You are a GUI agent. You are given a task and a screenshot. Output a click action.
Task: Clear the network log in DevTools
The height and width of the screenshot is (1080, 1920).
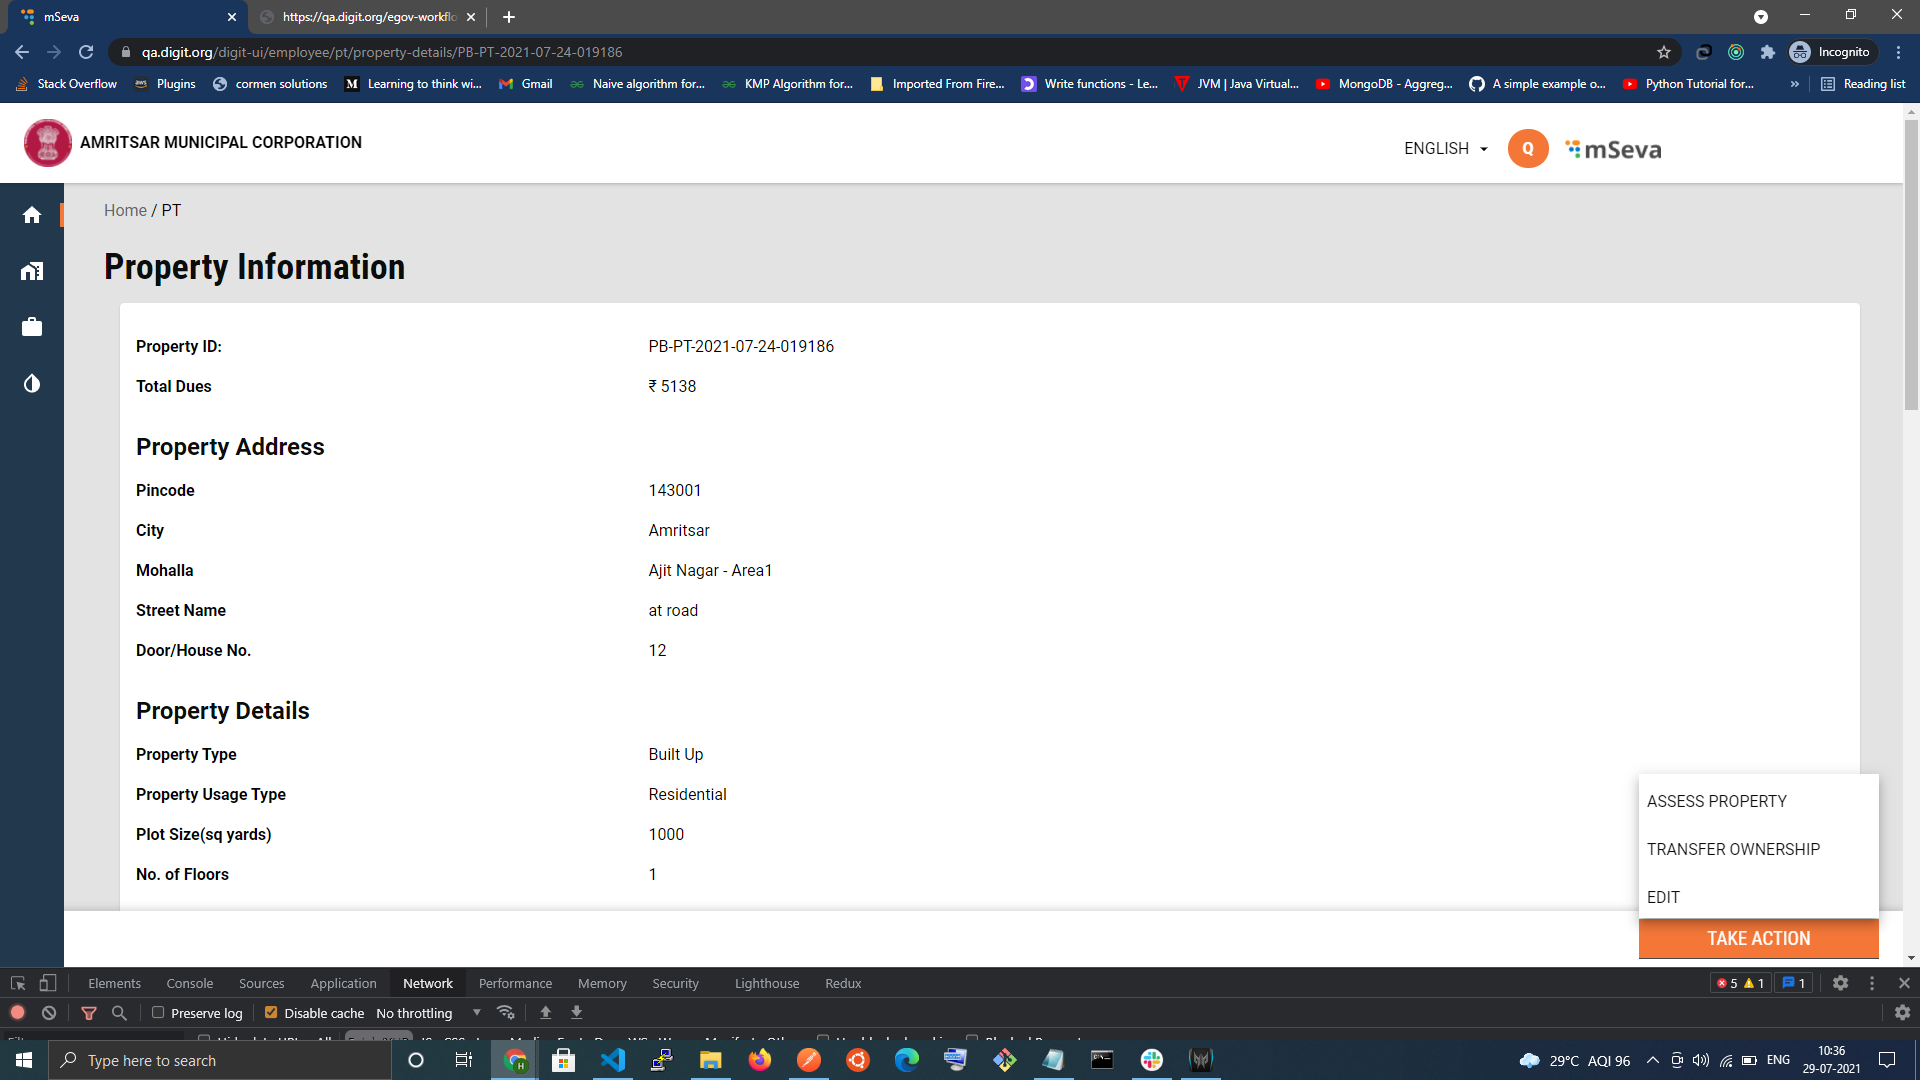[49, 1013]
